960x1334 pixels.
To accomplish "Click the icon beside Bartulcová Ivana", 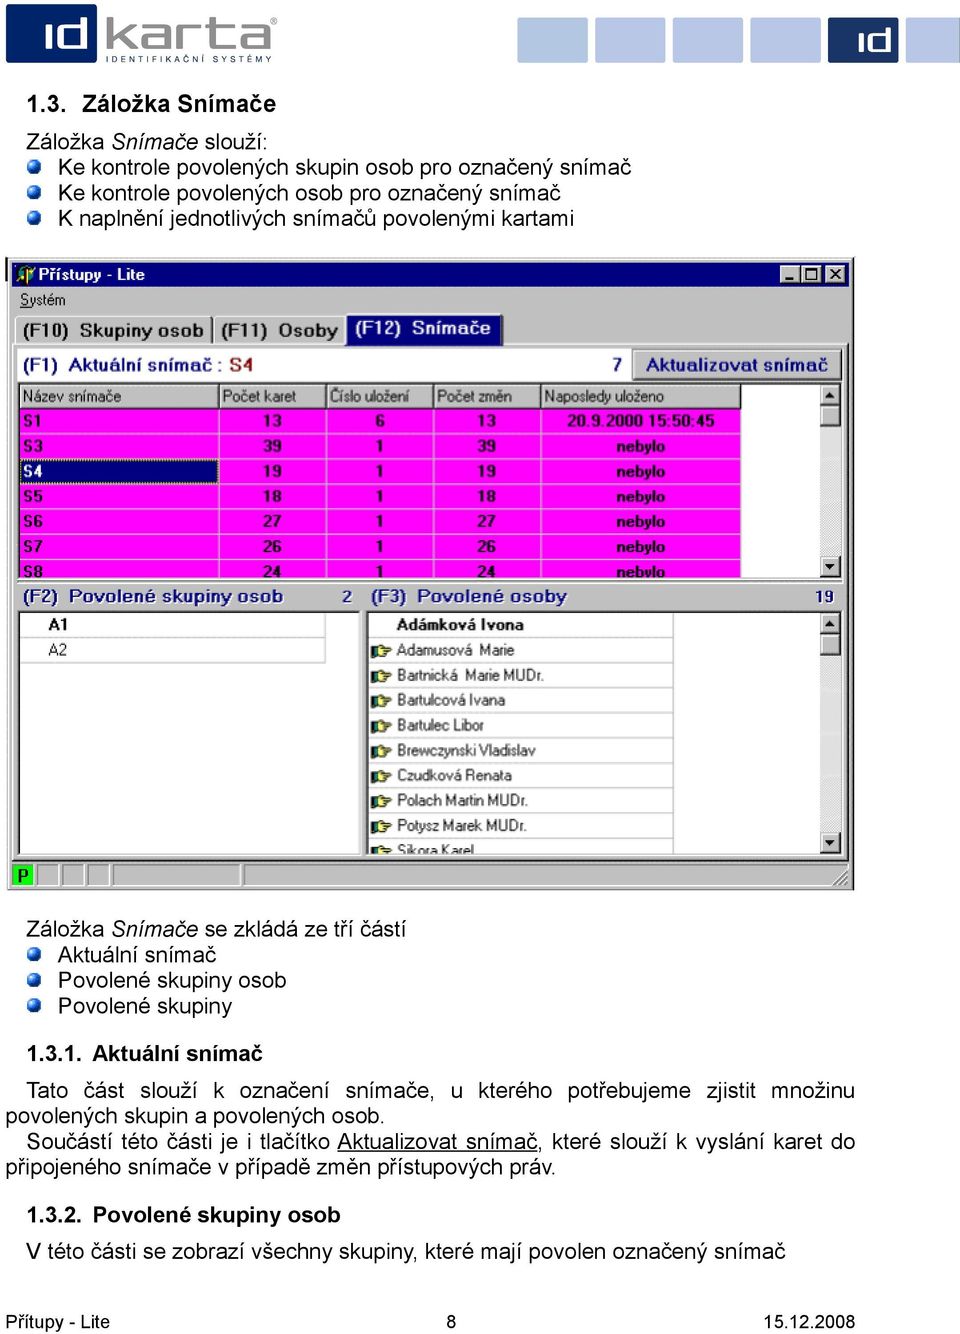I will pyautogui.click(x=381, y=701).
